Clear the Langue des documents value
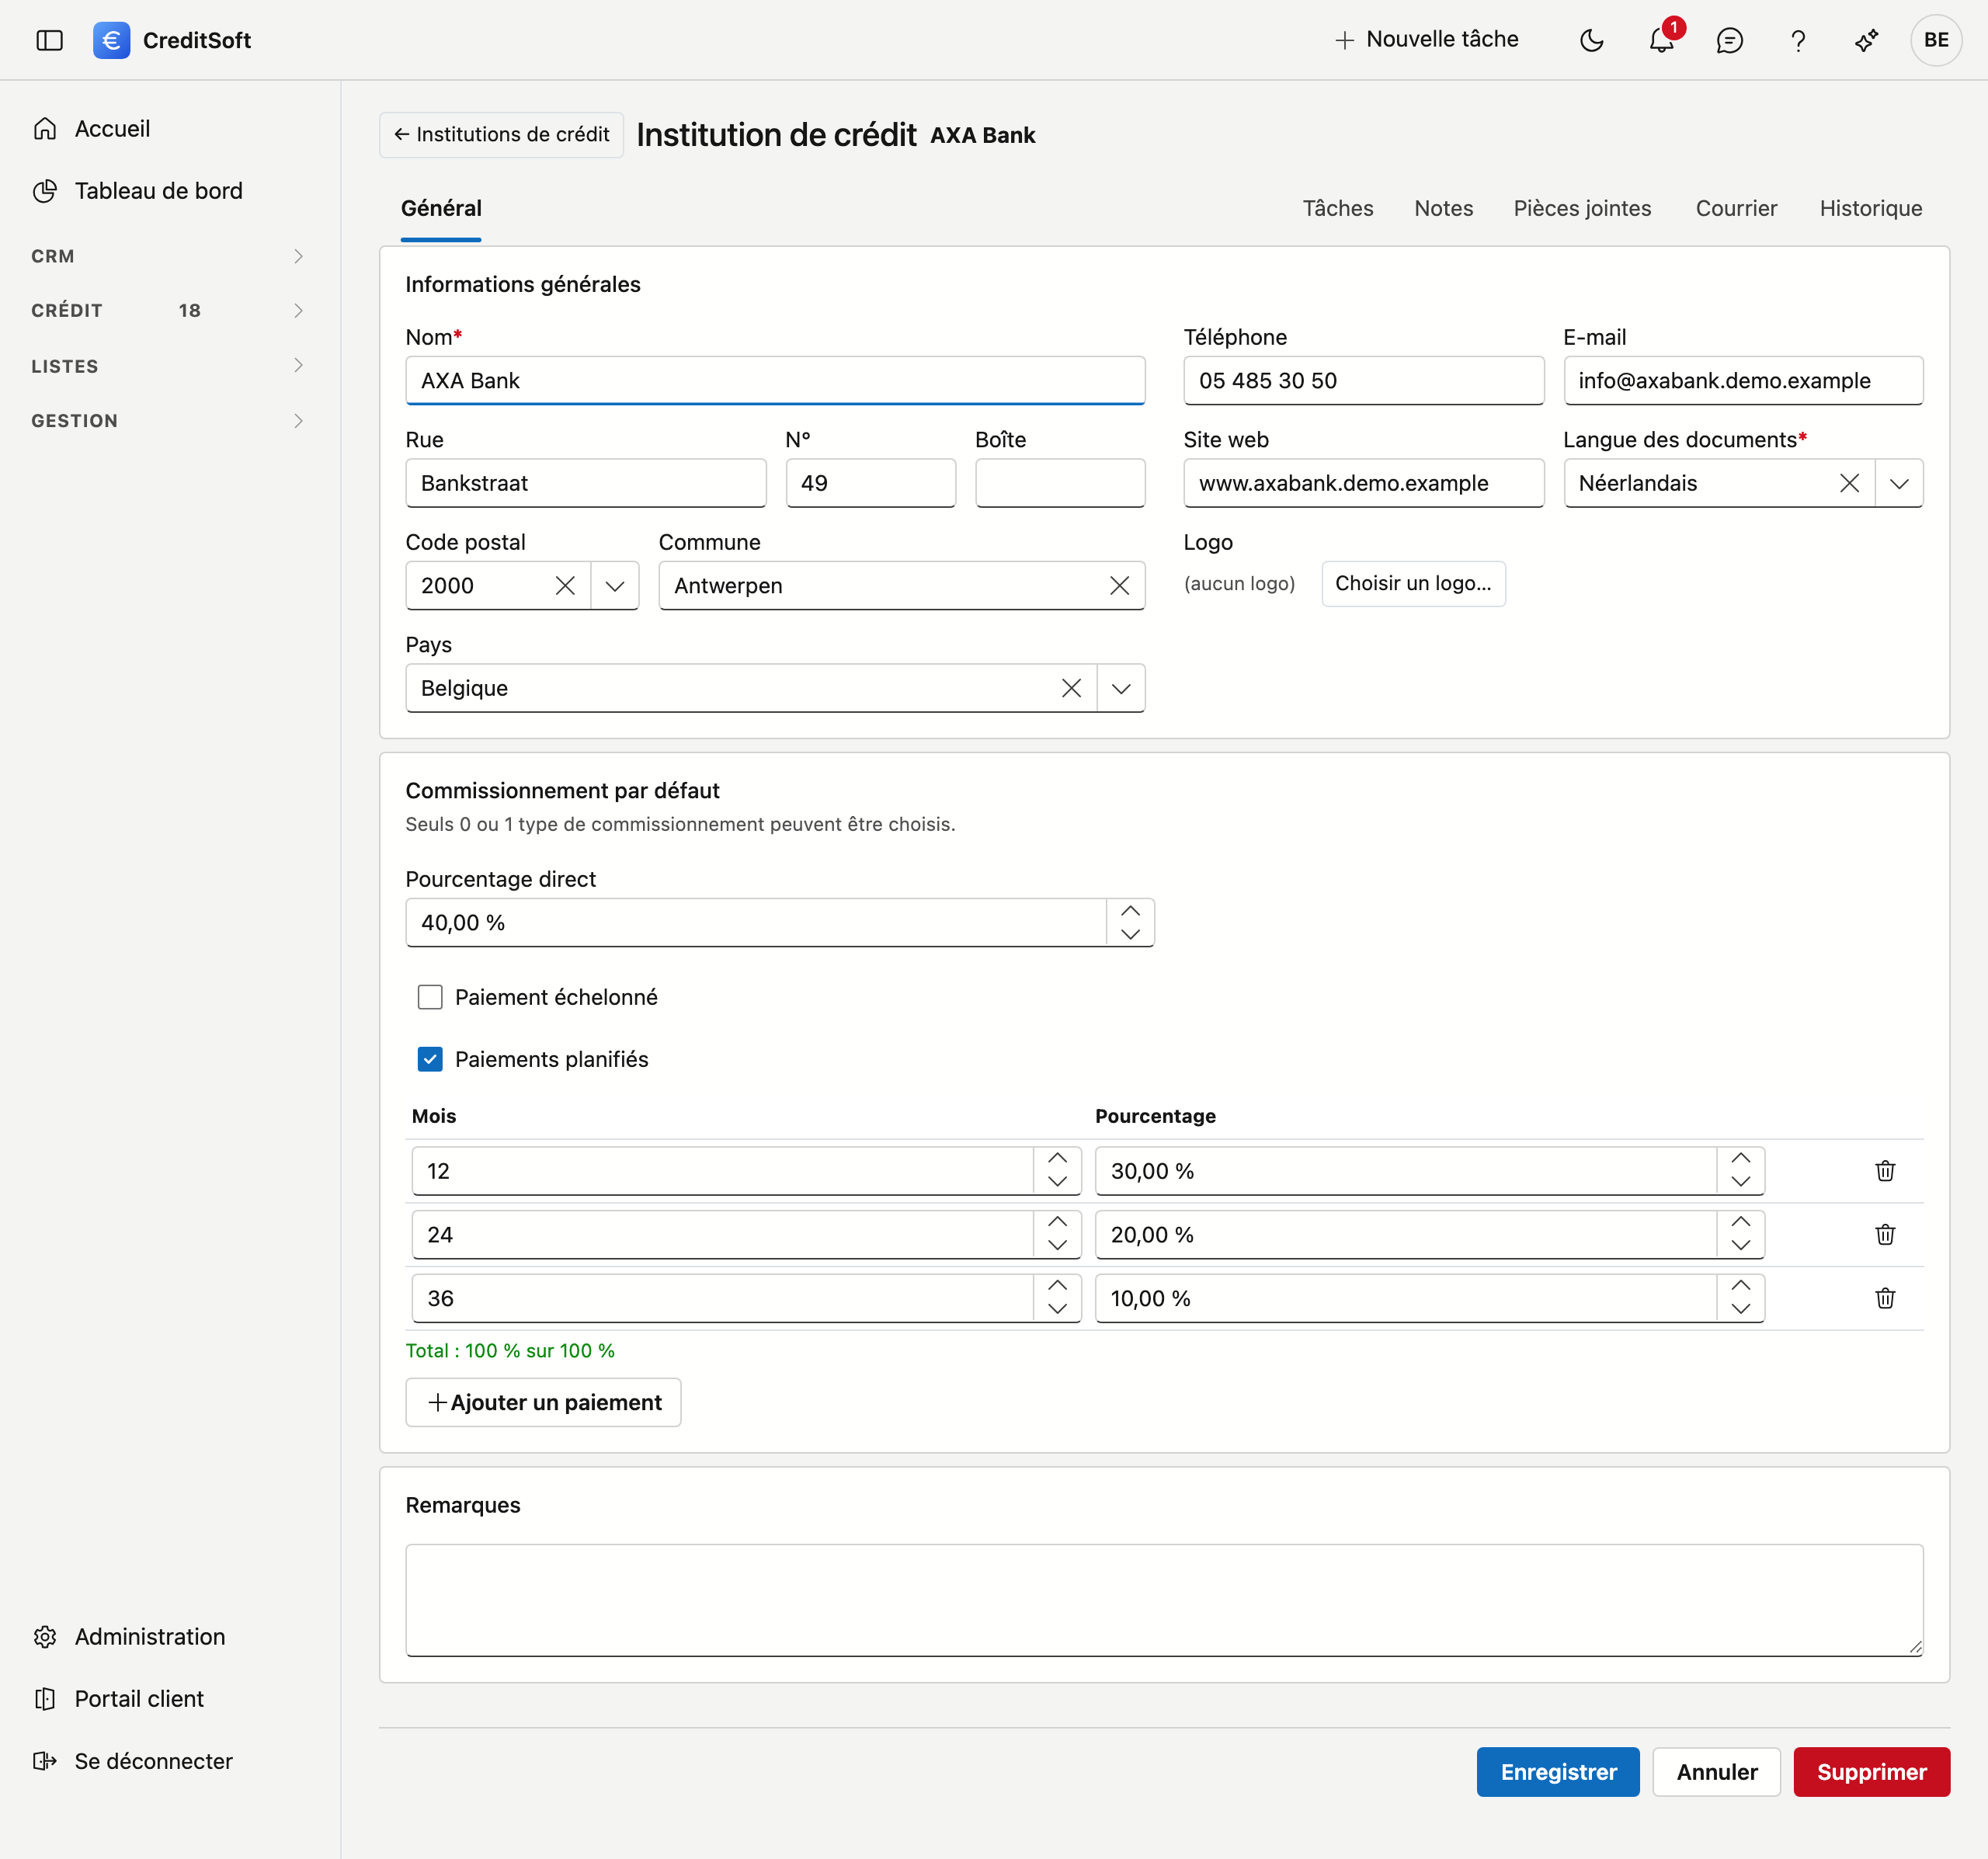 (1849, 483)
